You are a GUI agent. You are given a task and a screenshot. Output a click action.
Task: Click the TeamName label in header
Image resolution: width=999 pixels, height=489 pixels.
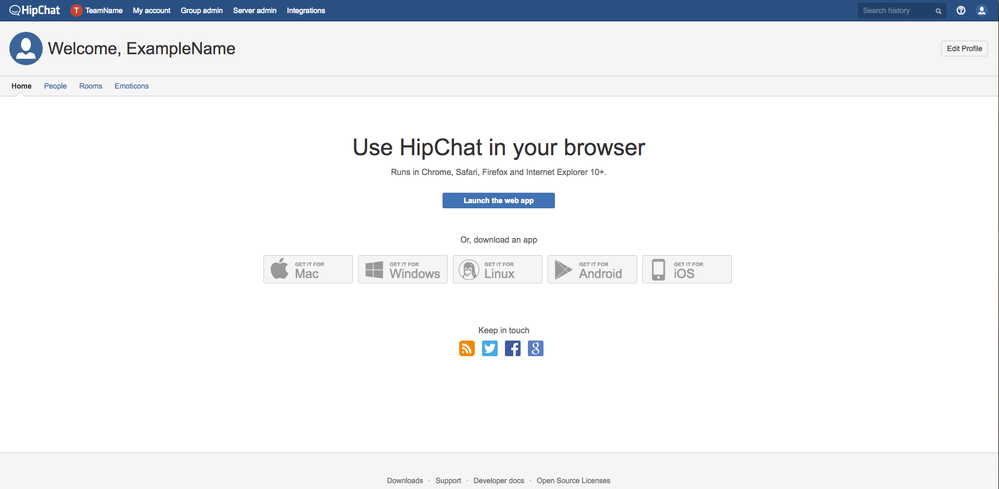[x=104, y=11]
